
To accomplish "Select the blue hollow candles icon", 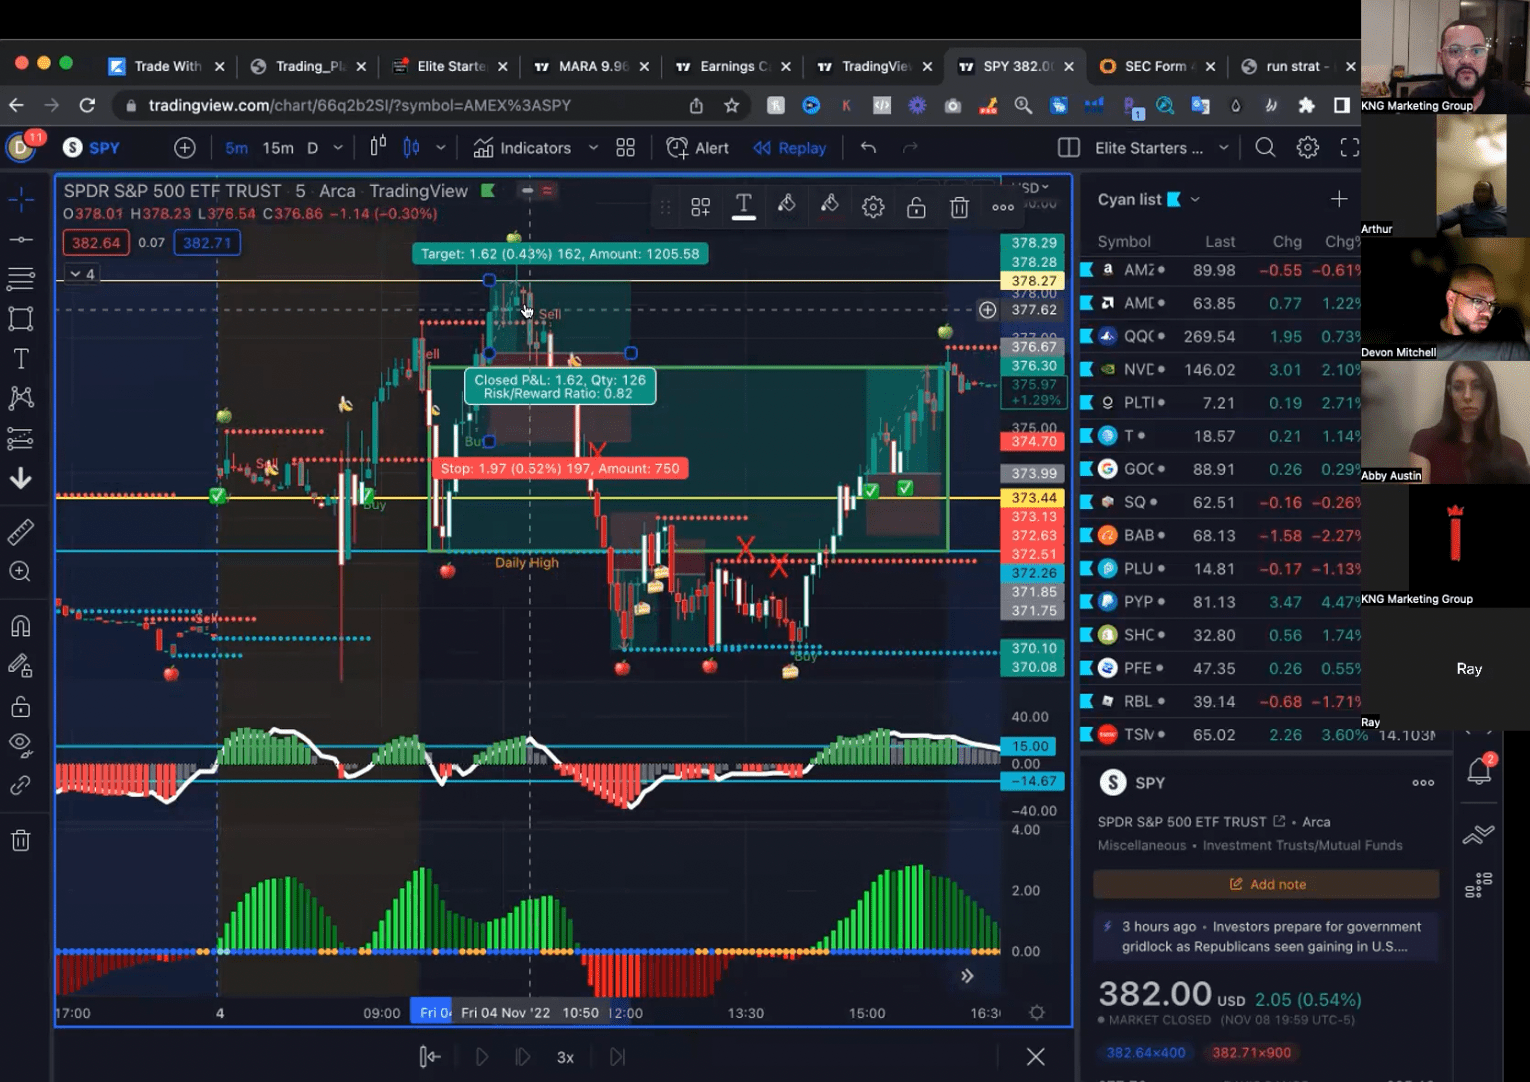I will point(411,147).
